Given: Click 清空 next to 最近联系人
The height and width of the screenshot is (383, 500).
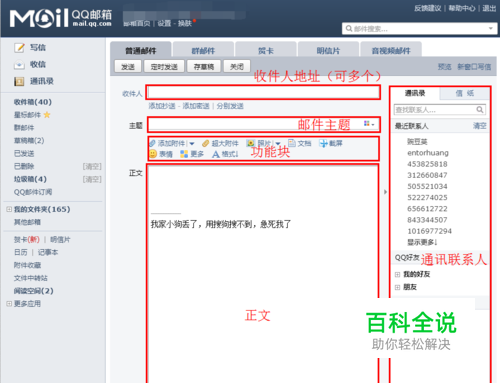Looking at the screenshot, I should pyautogui.click(x=480, y=126).
